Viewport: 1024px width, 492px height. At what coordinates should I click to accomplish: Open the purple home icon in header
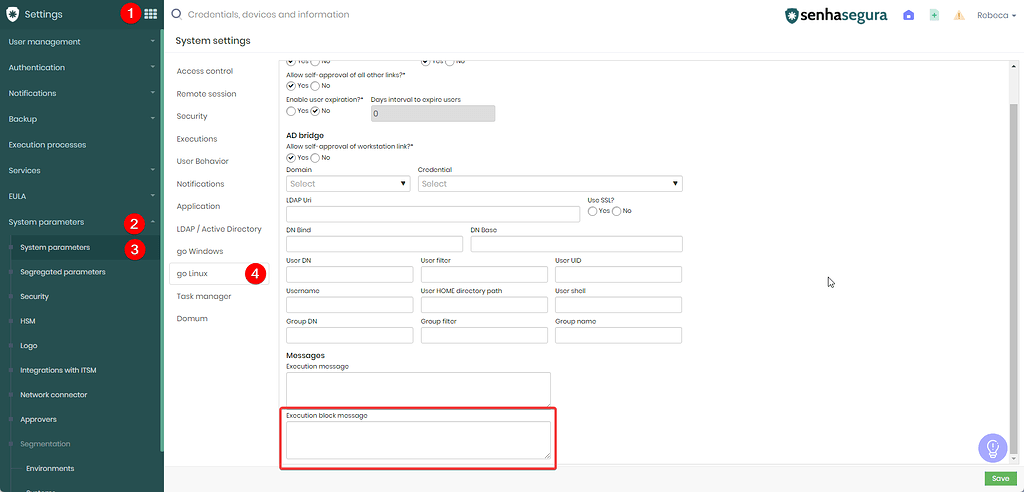point(908,15)
